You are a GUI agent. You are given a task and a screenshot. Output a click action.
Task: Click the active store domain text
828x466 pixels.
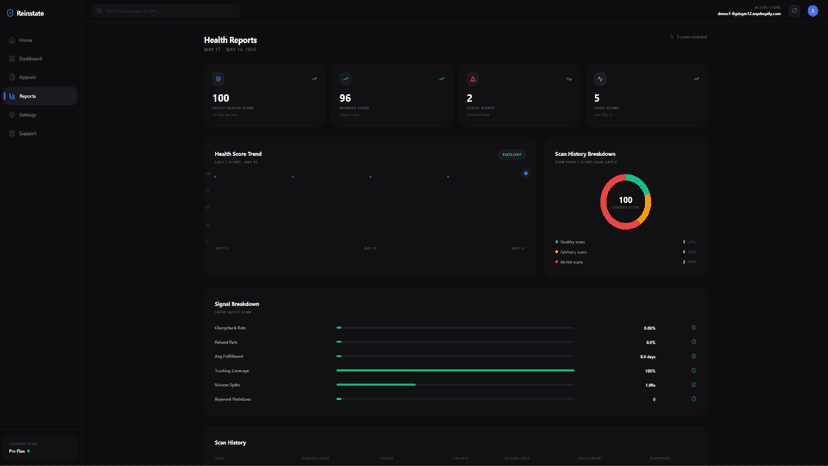click(749, 14)
